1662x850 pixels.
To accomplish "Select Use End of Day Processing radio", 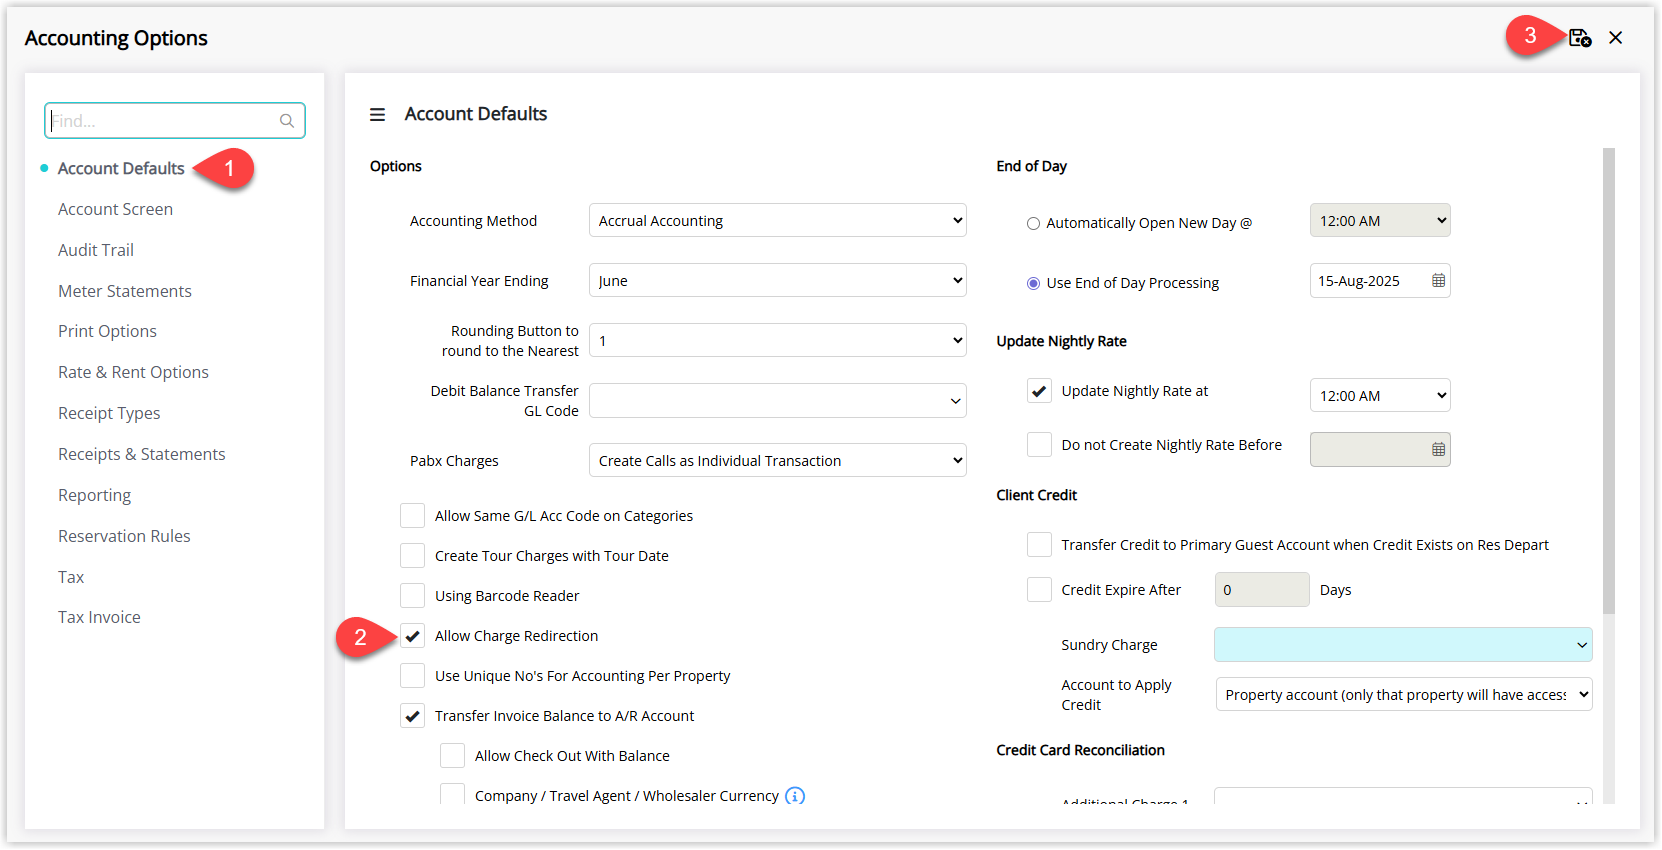I will point(1033,284).
